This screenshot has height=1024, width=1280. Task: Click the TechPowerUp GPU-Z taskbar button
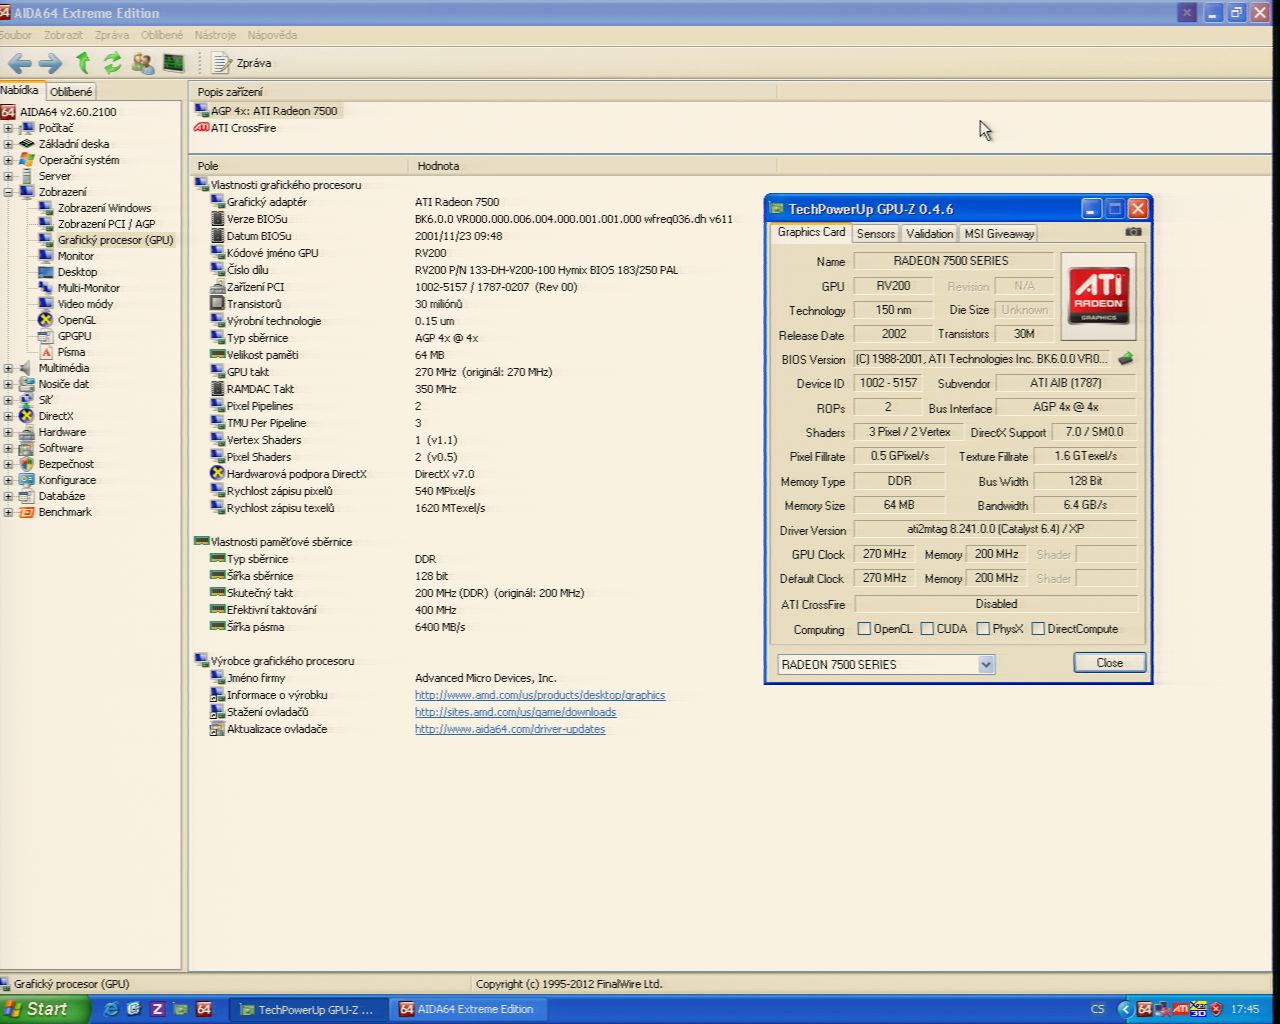click(x=308, y=1009)
